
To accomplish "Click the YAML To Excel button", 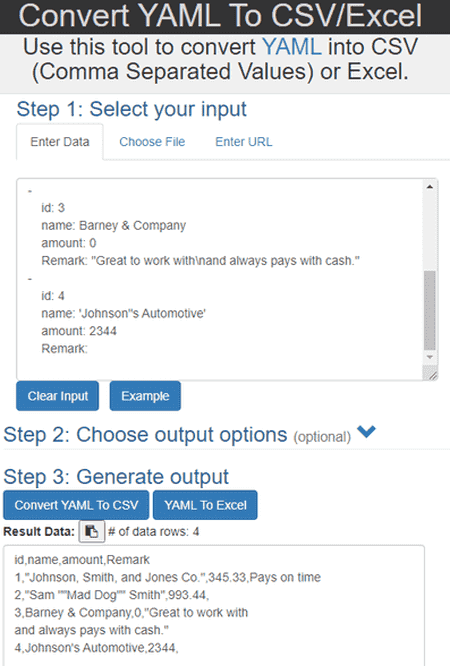I will click(x=205, y=505).
